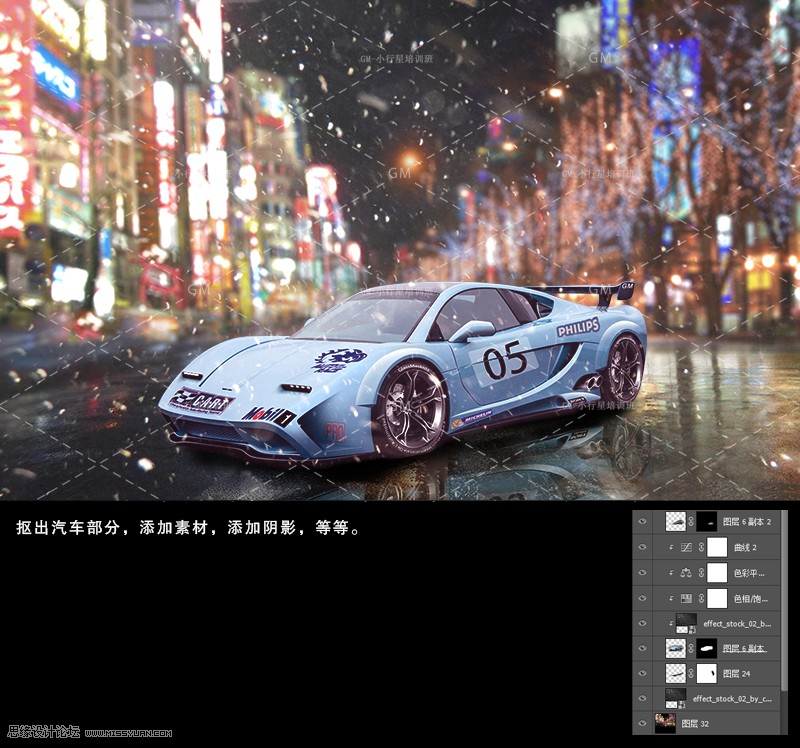
Task: Toggle eye of 色相/饱... layer
Action: pos(642,598)
